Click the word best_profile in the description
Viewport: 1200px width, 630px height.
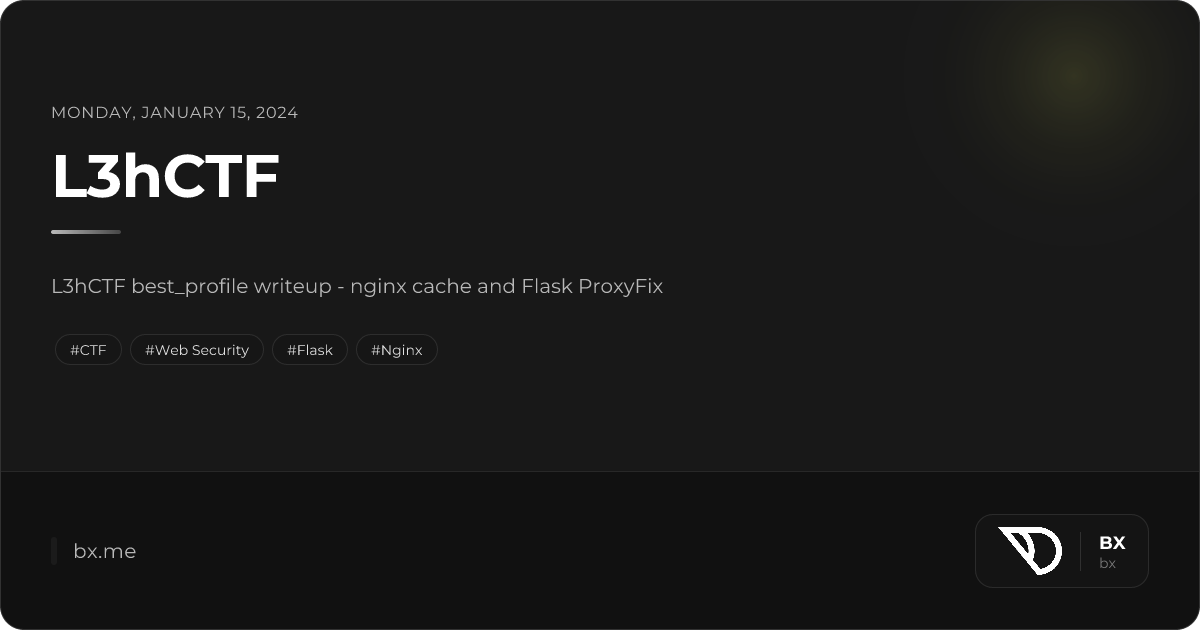pyautogui.click(x=190, y=287)
